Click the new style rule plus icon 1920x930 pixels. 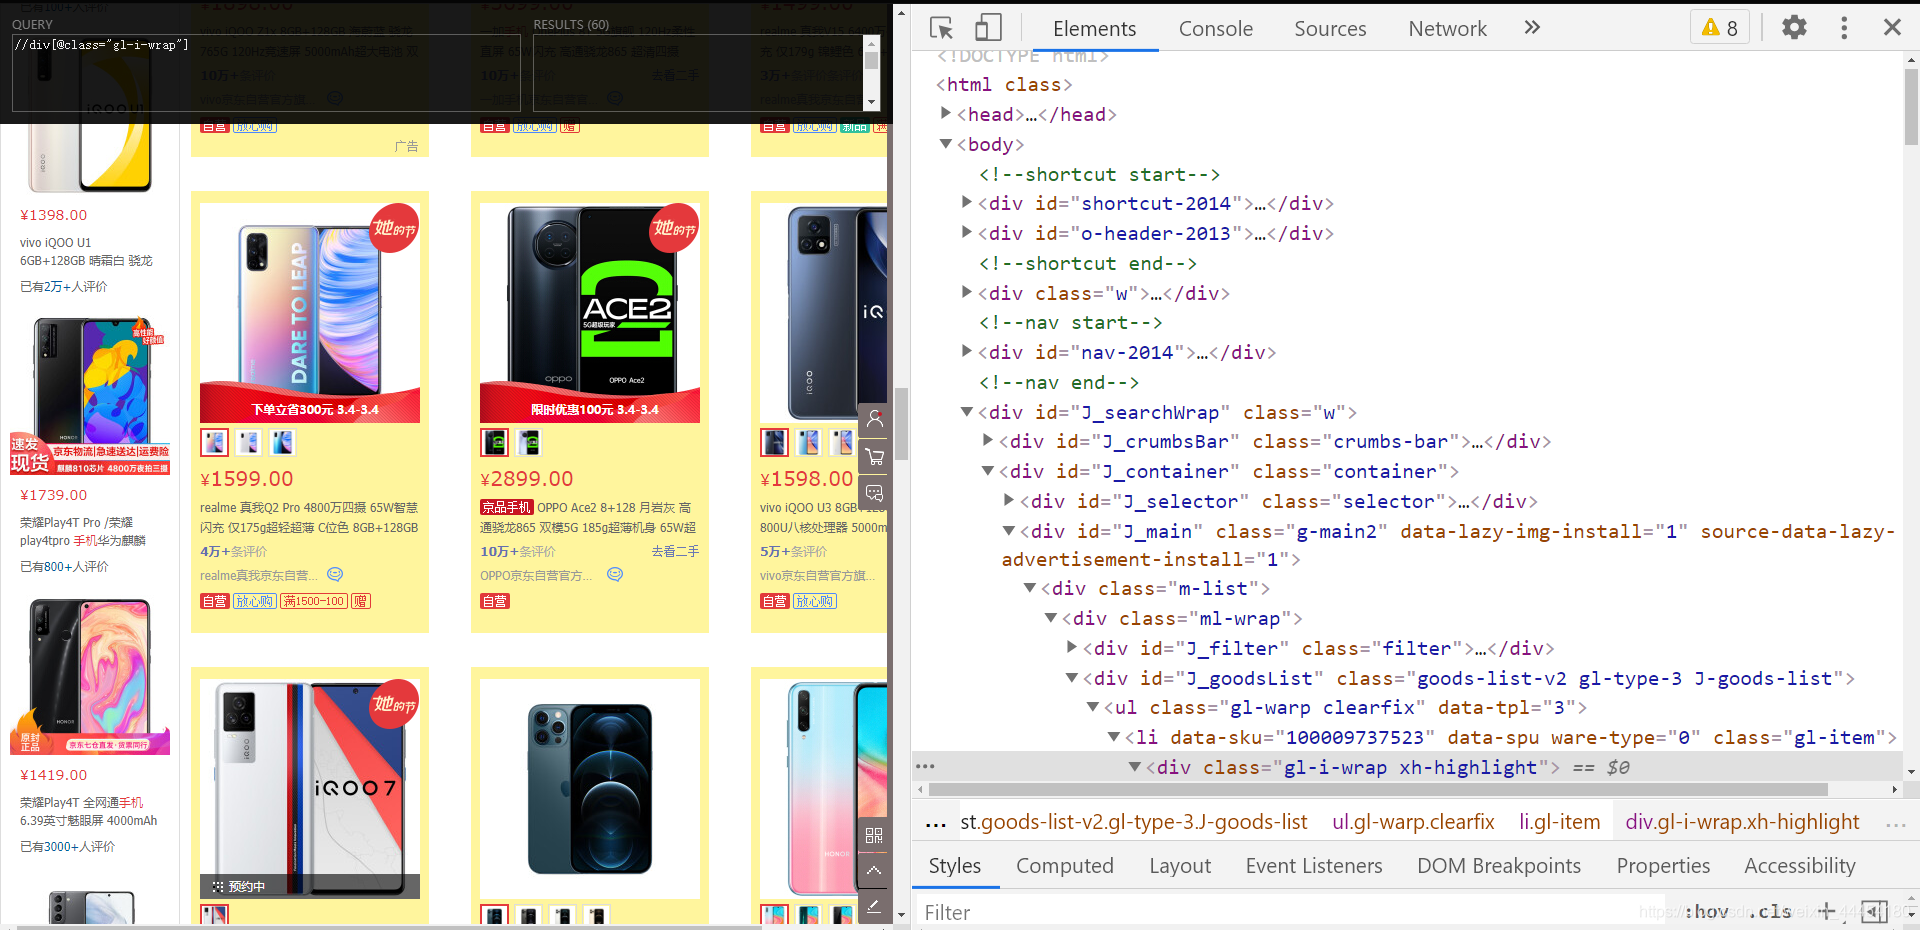[1828, 911]
